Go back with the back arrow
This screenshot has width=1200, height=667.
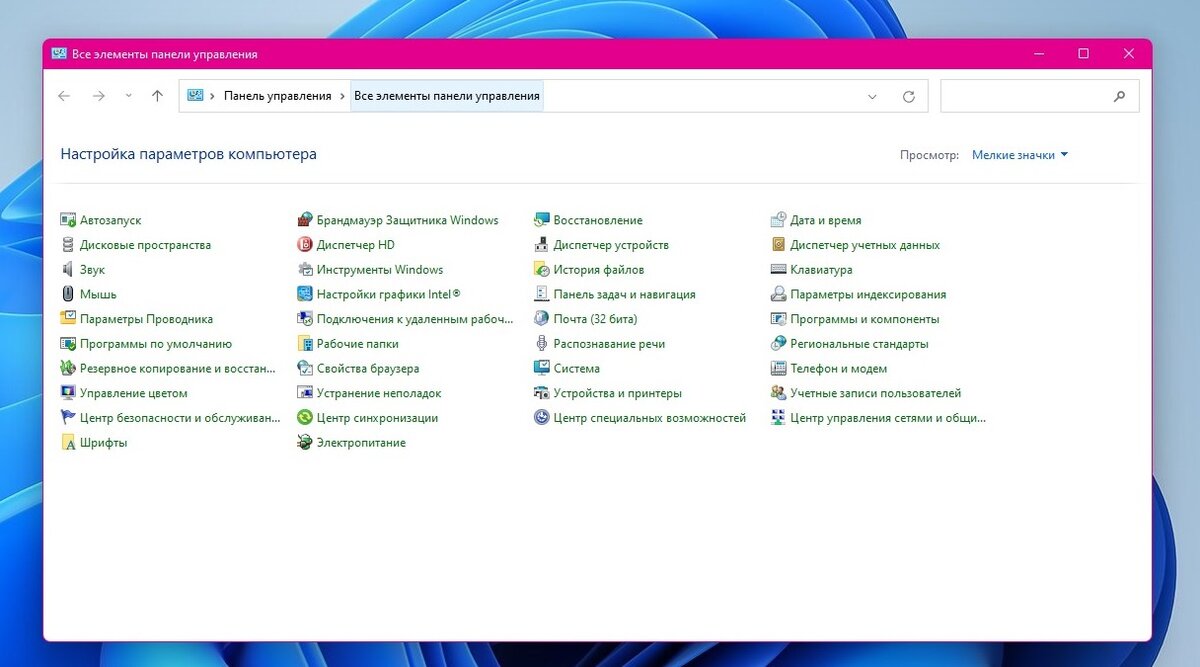click(x=64, y=96)
